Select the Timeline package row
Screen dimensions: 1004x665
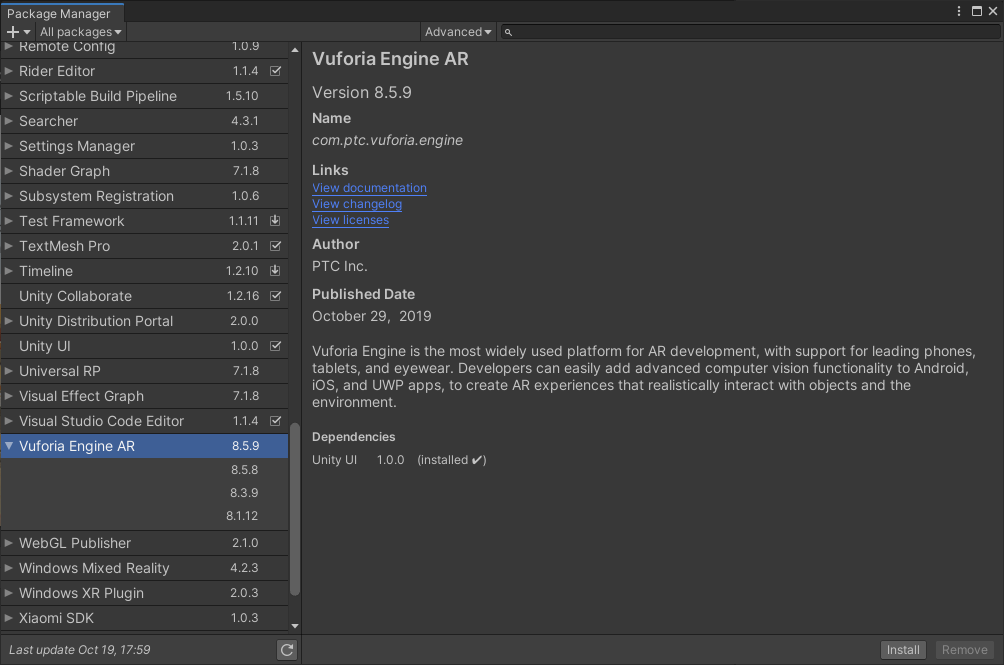coord(145,271)
